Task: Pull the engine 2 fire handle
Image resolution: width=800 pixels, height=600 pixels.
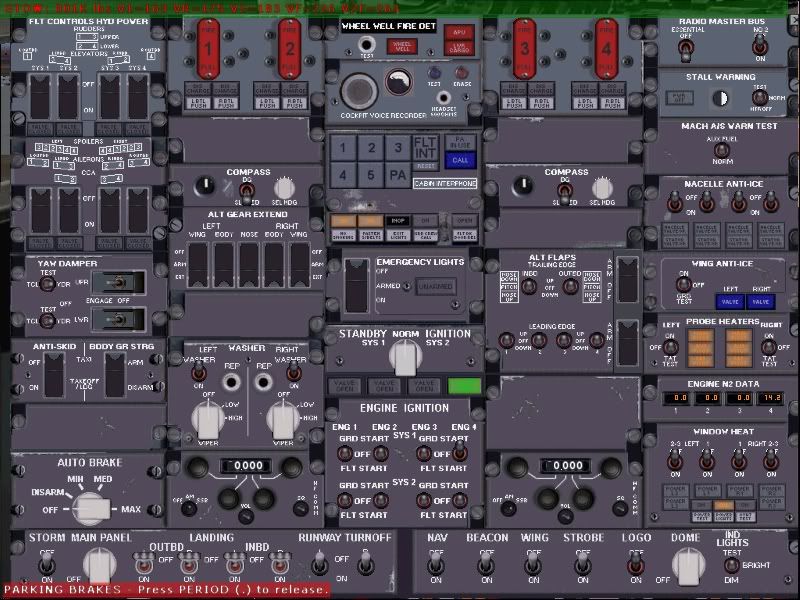Action: [289, 49]
